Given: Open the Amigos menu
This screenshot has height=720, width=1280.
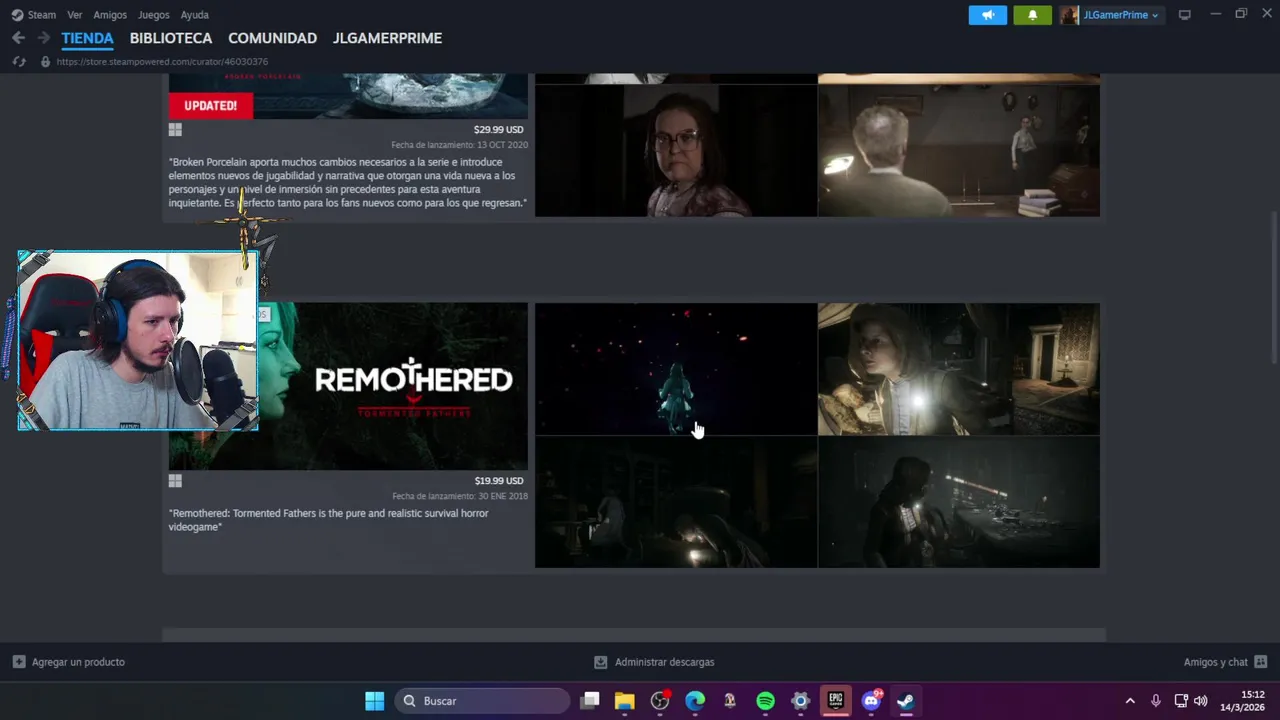Looking at the screenshot, I should pos(110,15).
